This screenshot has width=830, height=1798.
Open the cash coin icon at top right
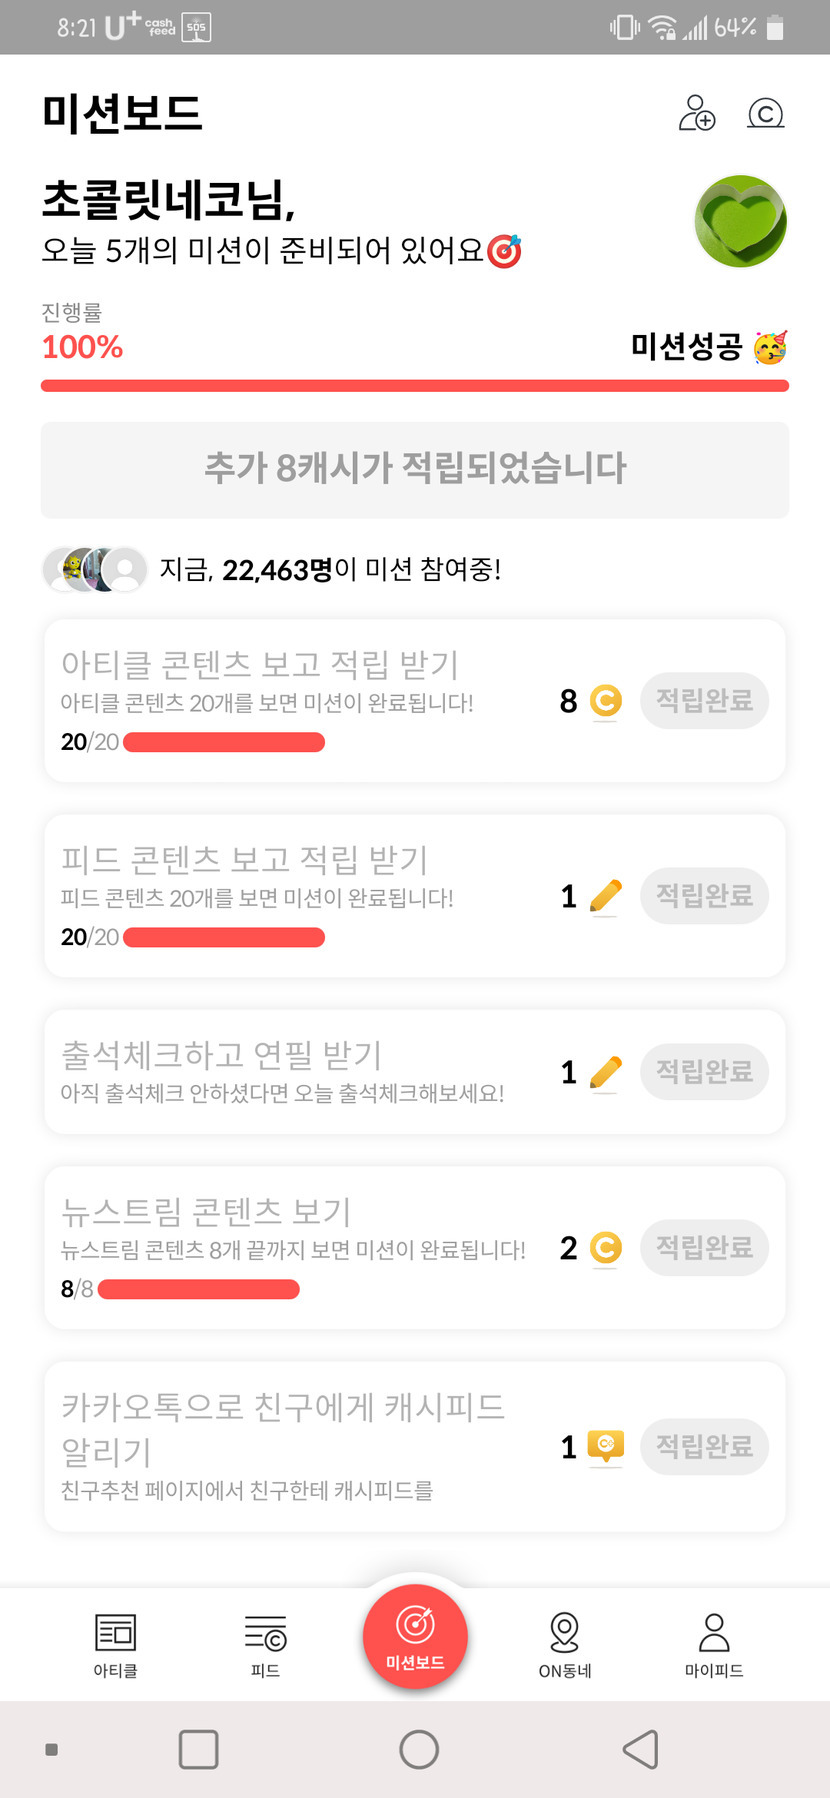765,113
